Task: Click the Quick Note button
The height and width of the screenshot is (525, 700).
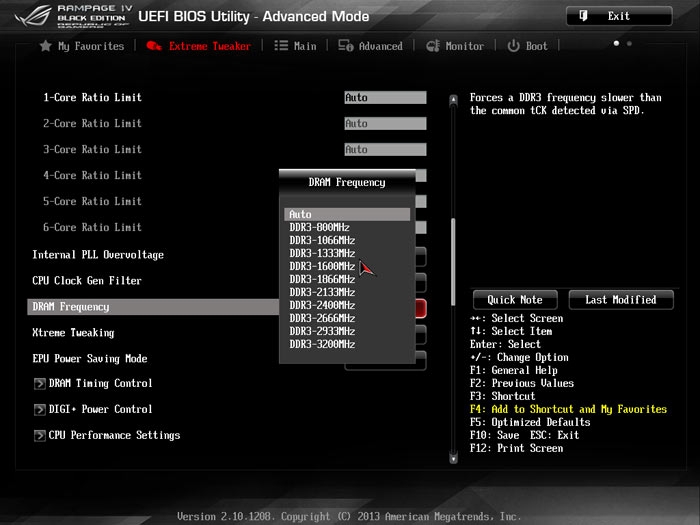Action: pos(514,300)
